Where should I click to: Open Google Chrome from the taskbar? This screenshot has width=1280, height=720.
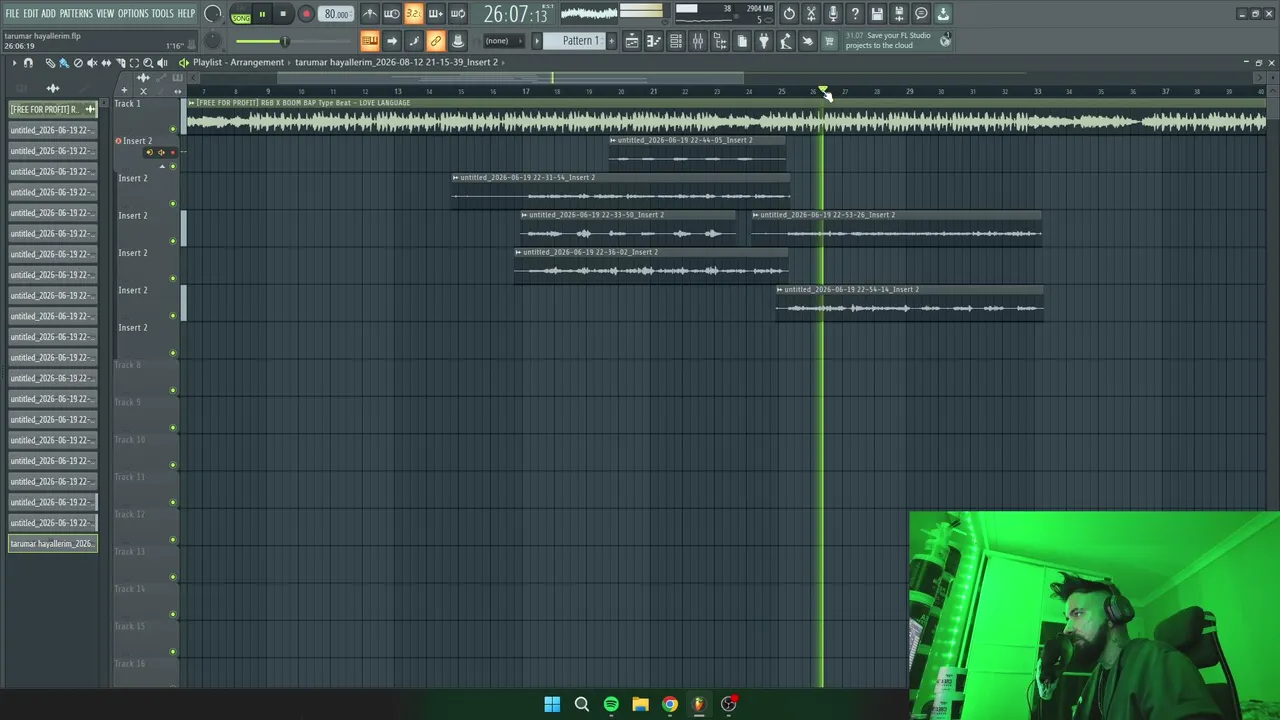coord(670,704)
